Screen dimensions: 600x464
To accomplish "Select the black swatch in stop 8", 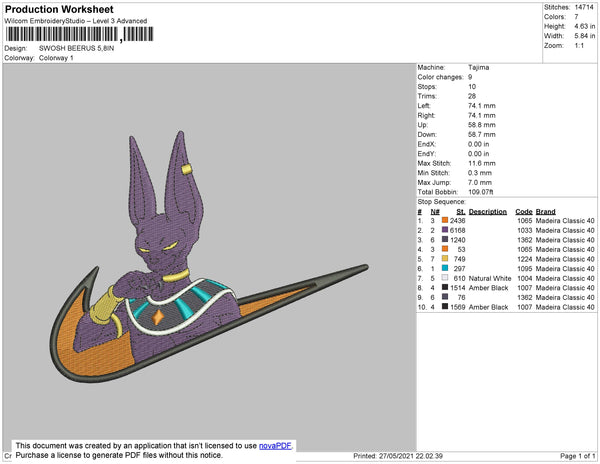I will click(445, 287).
